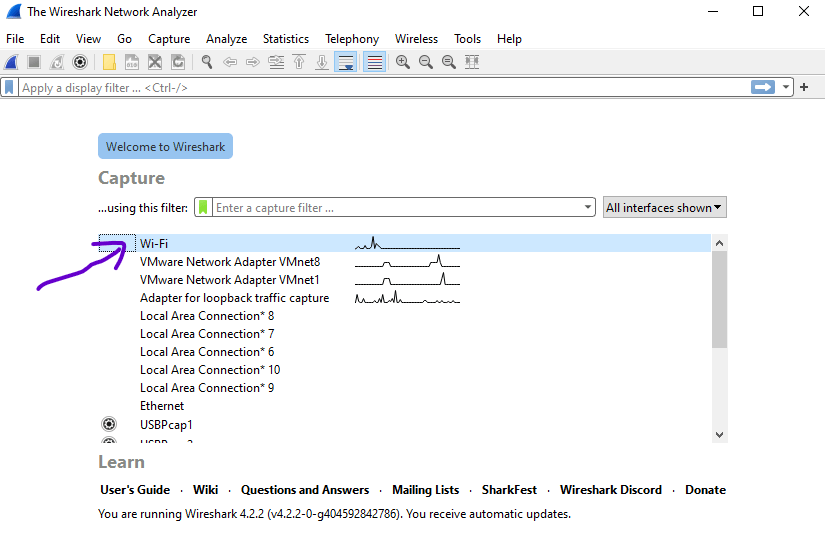
Task: Zoom out main window text
Action: tap(426, 62)
